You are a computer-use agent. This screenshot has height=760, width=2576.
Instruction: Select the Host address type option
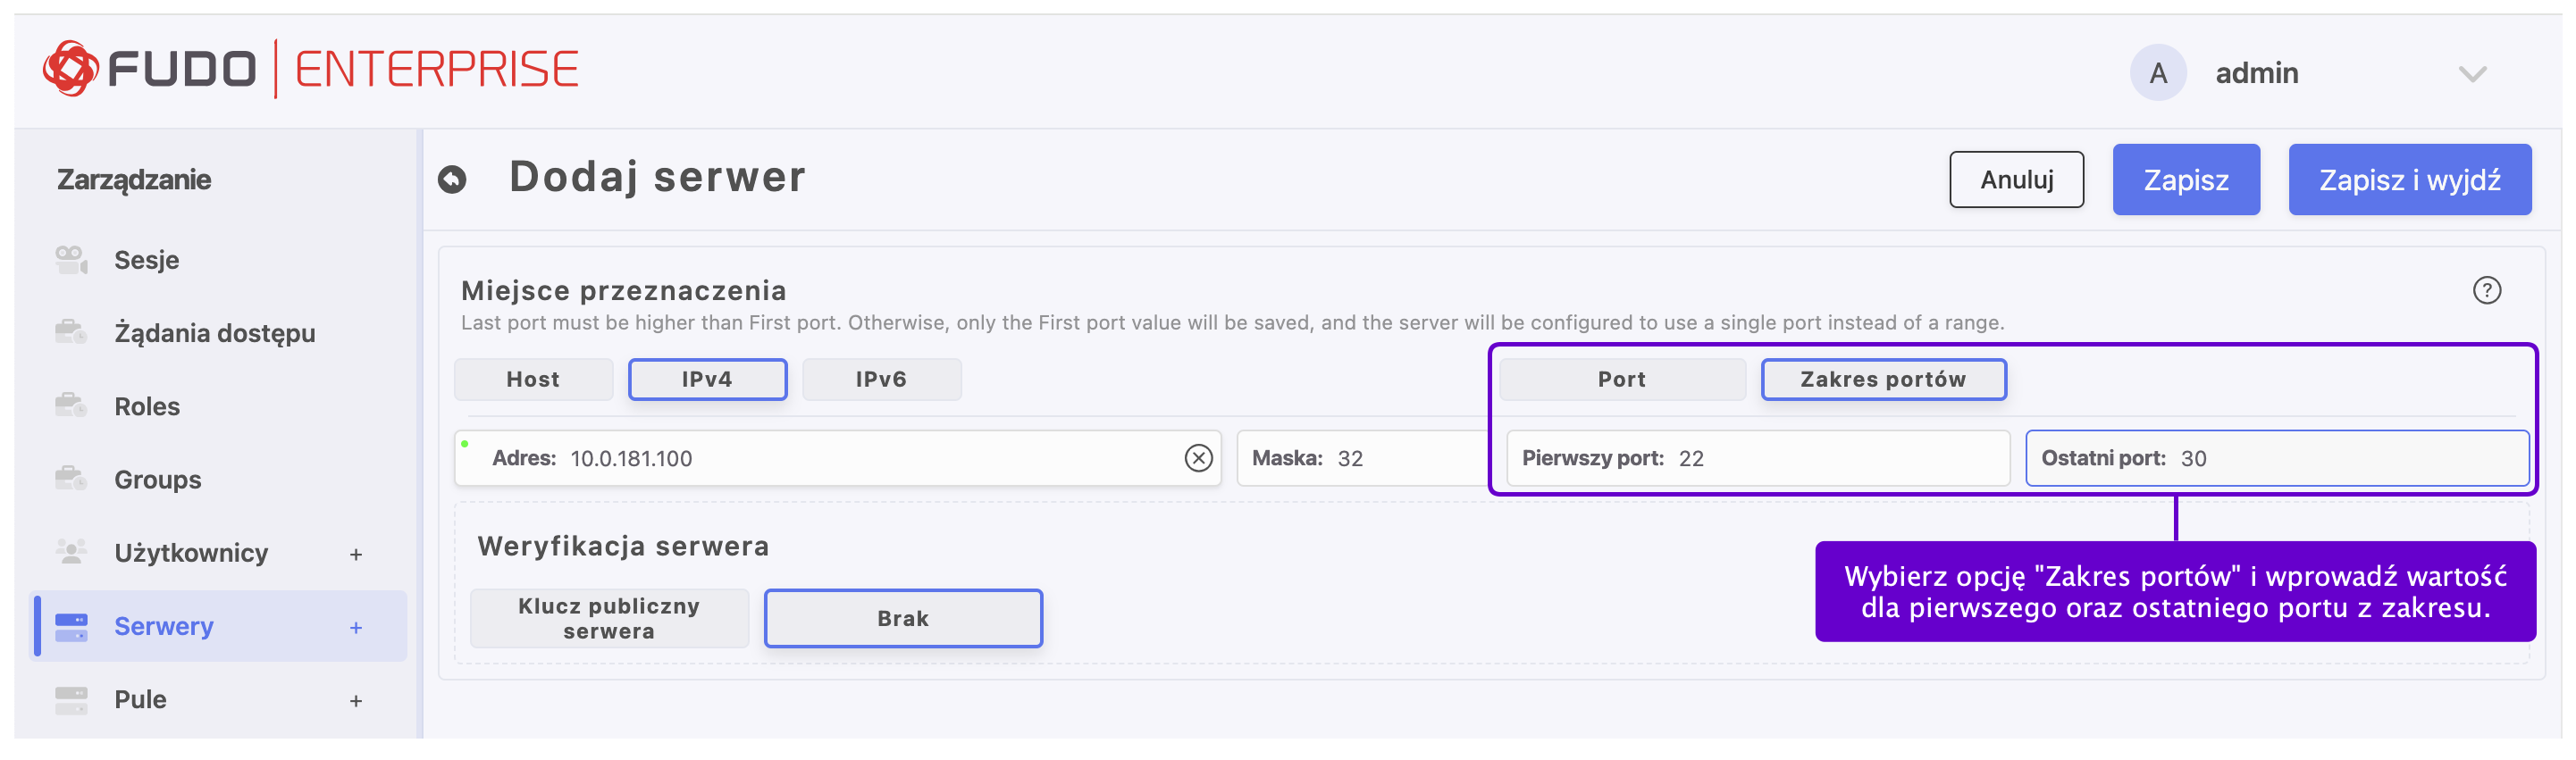coord(533,380)
